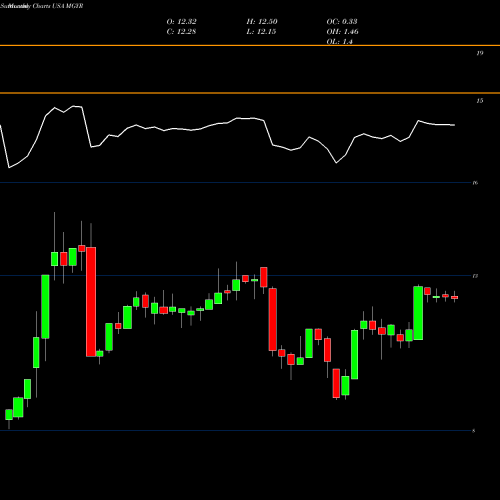Click the close price value 12.28
The height and width of the screenshot is (500, 500).
coord(187,32)
